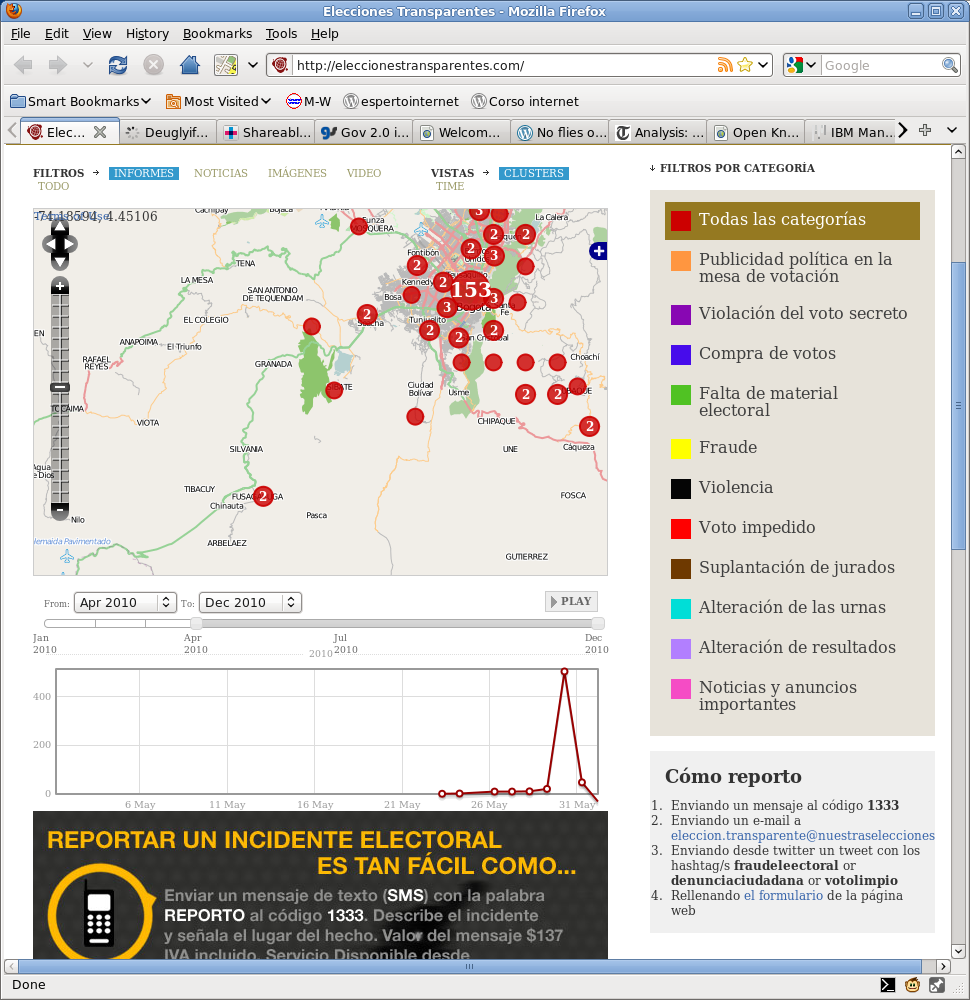Click the cluster marker near Fusagasugá
The image size is (970, 1000).
[x=263, y=496]
